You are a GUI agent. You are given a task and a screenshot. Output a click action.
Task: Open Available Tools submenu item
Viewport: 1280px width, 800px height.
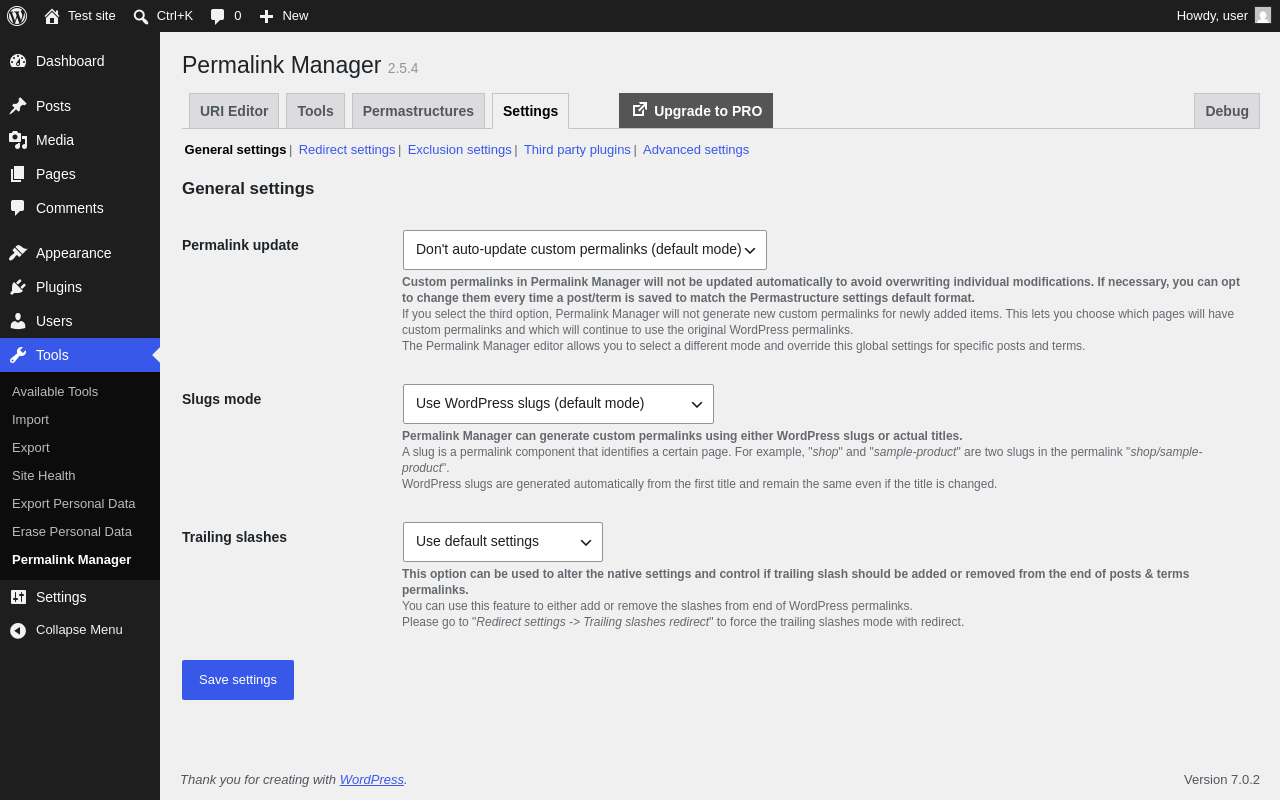click(80, 392)
